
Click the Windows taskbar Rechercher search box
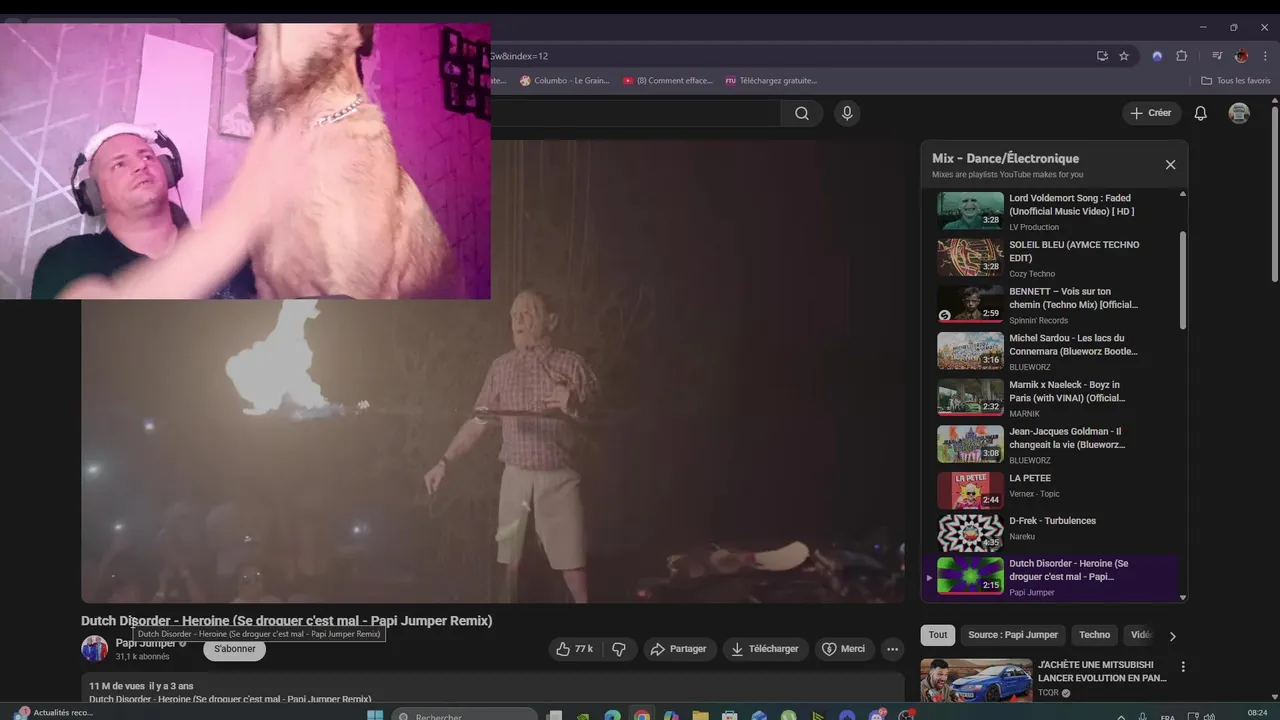[465, 716]
